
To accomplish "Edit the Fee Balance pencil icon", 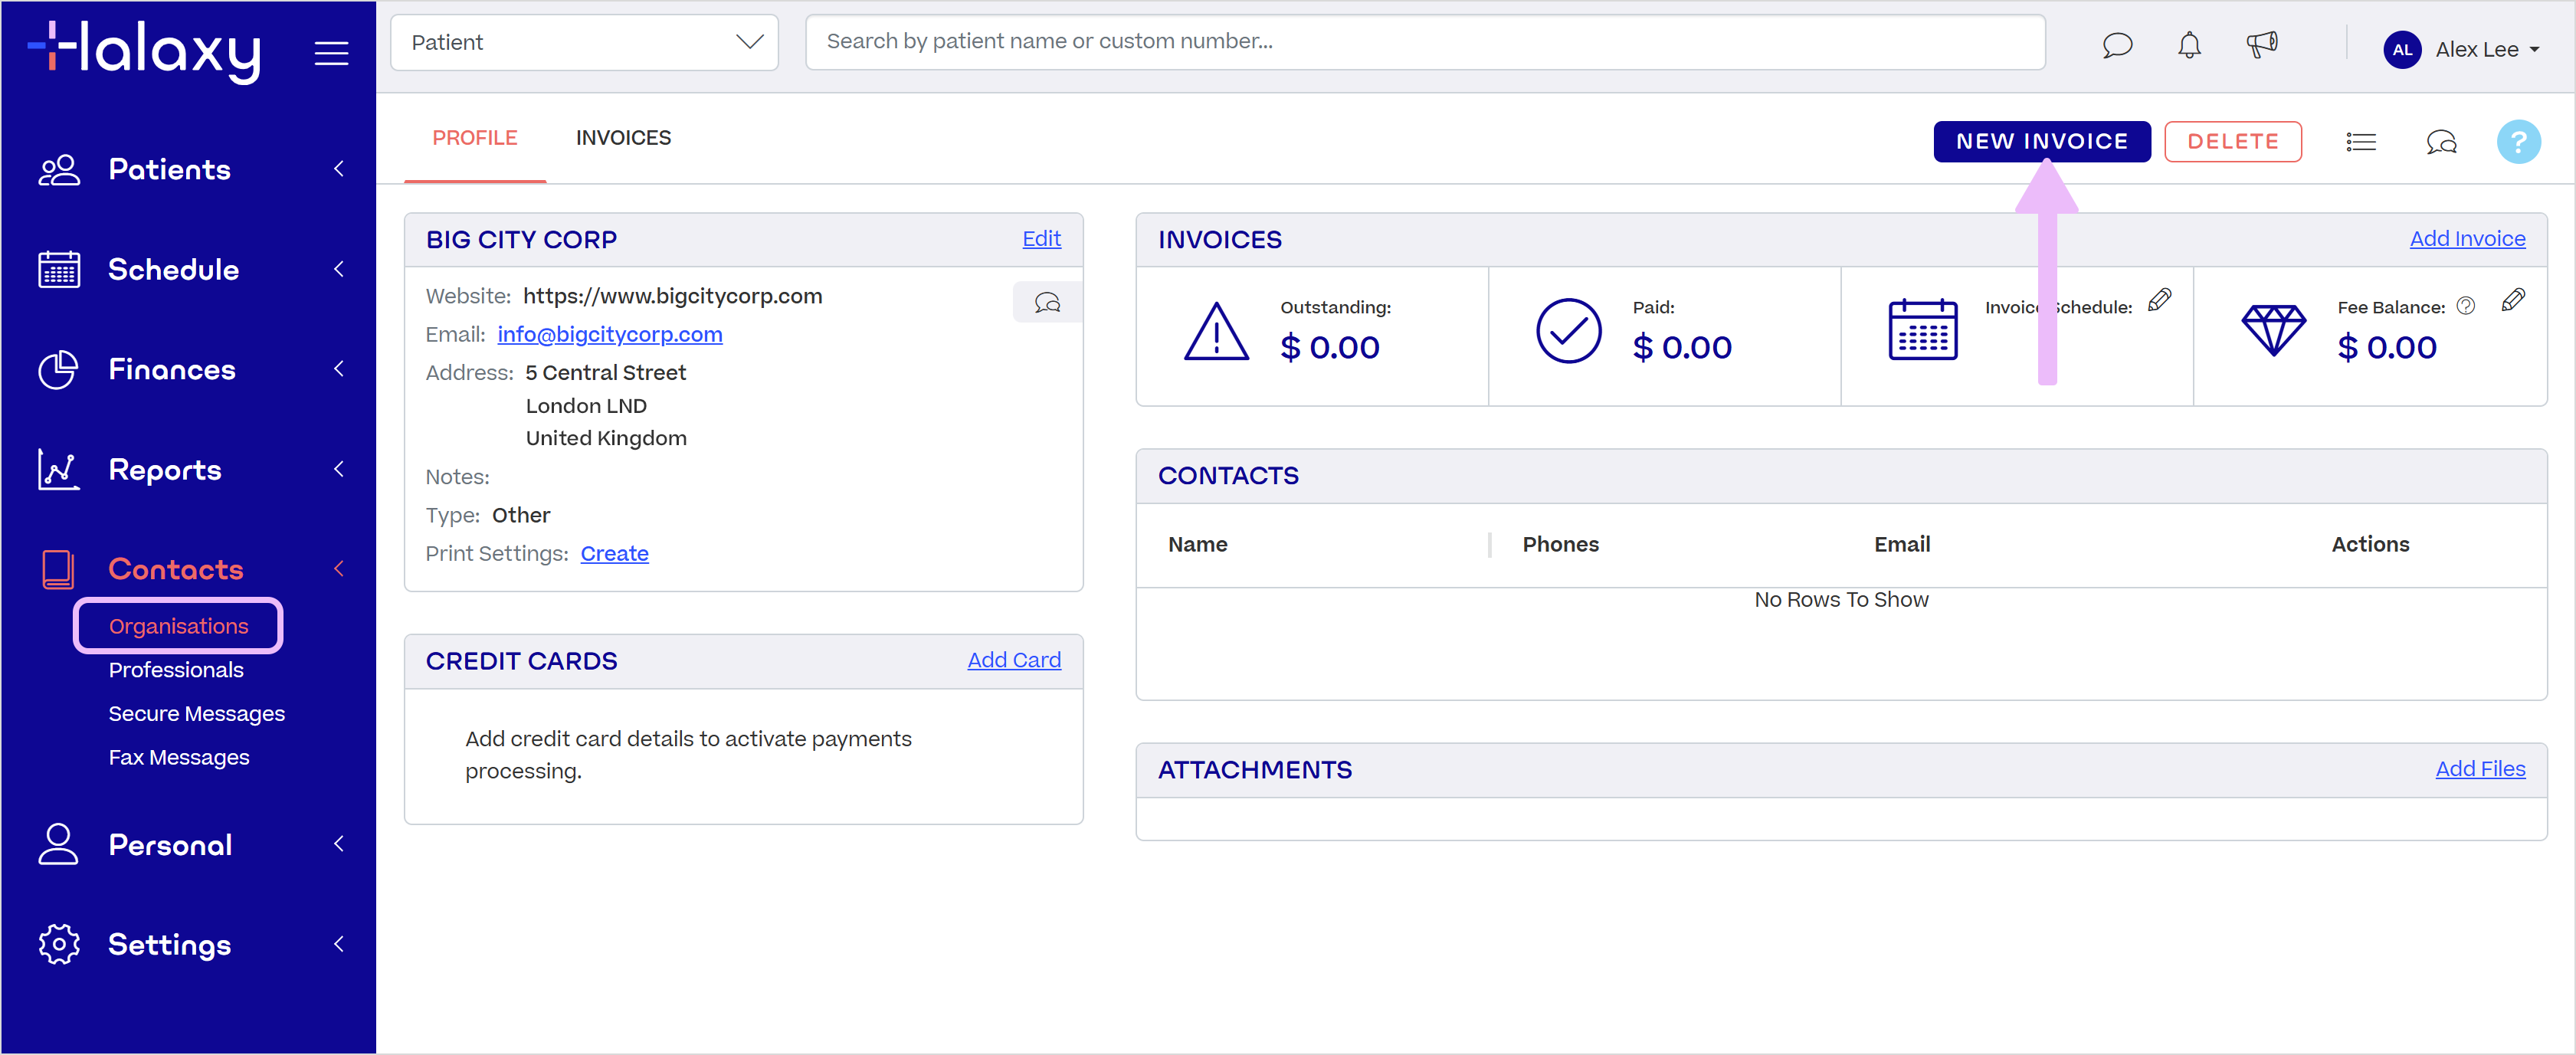I will (x=2512, y=300).
